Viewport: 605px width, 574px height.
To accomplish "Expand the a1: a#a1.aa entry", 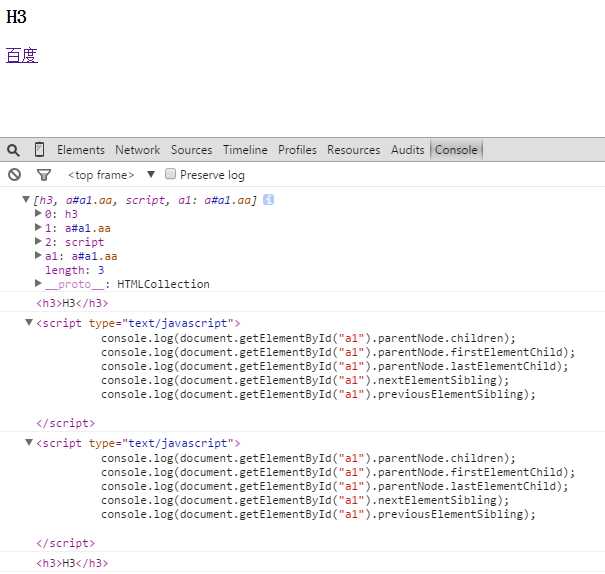I will point(38,255).
